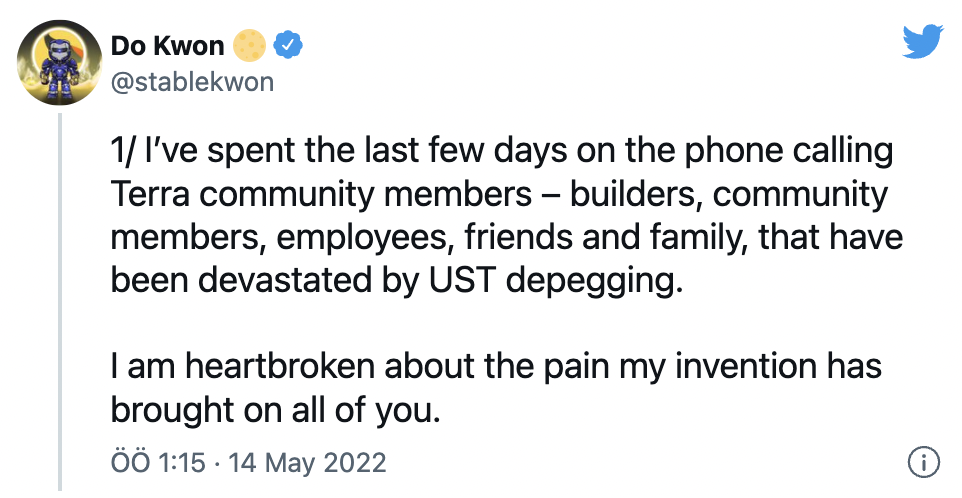The image size is (962, 498).
Task: Click the word heartbroken in the tweet
Action: (x=279, y=366)
